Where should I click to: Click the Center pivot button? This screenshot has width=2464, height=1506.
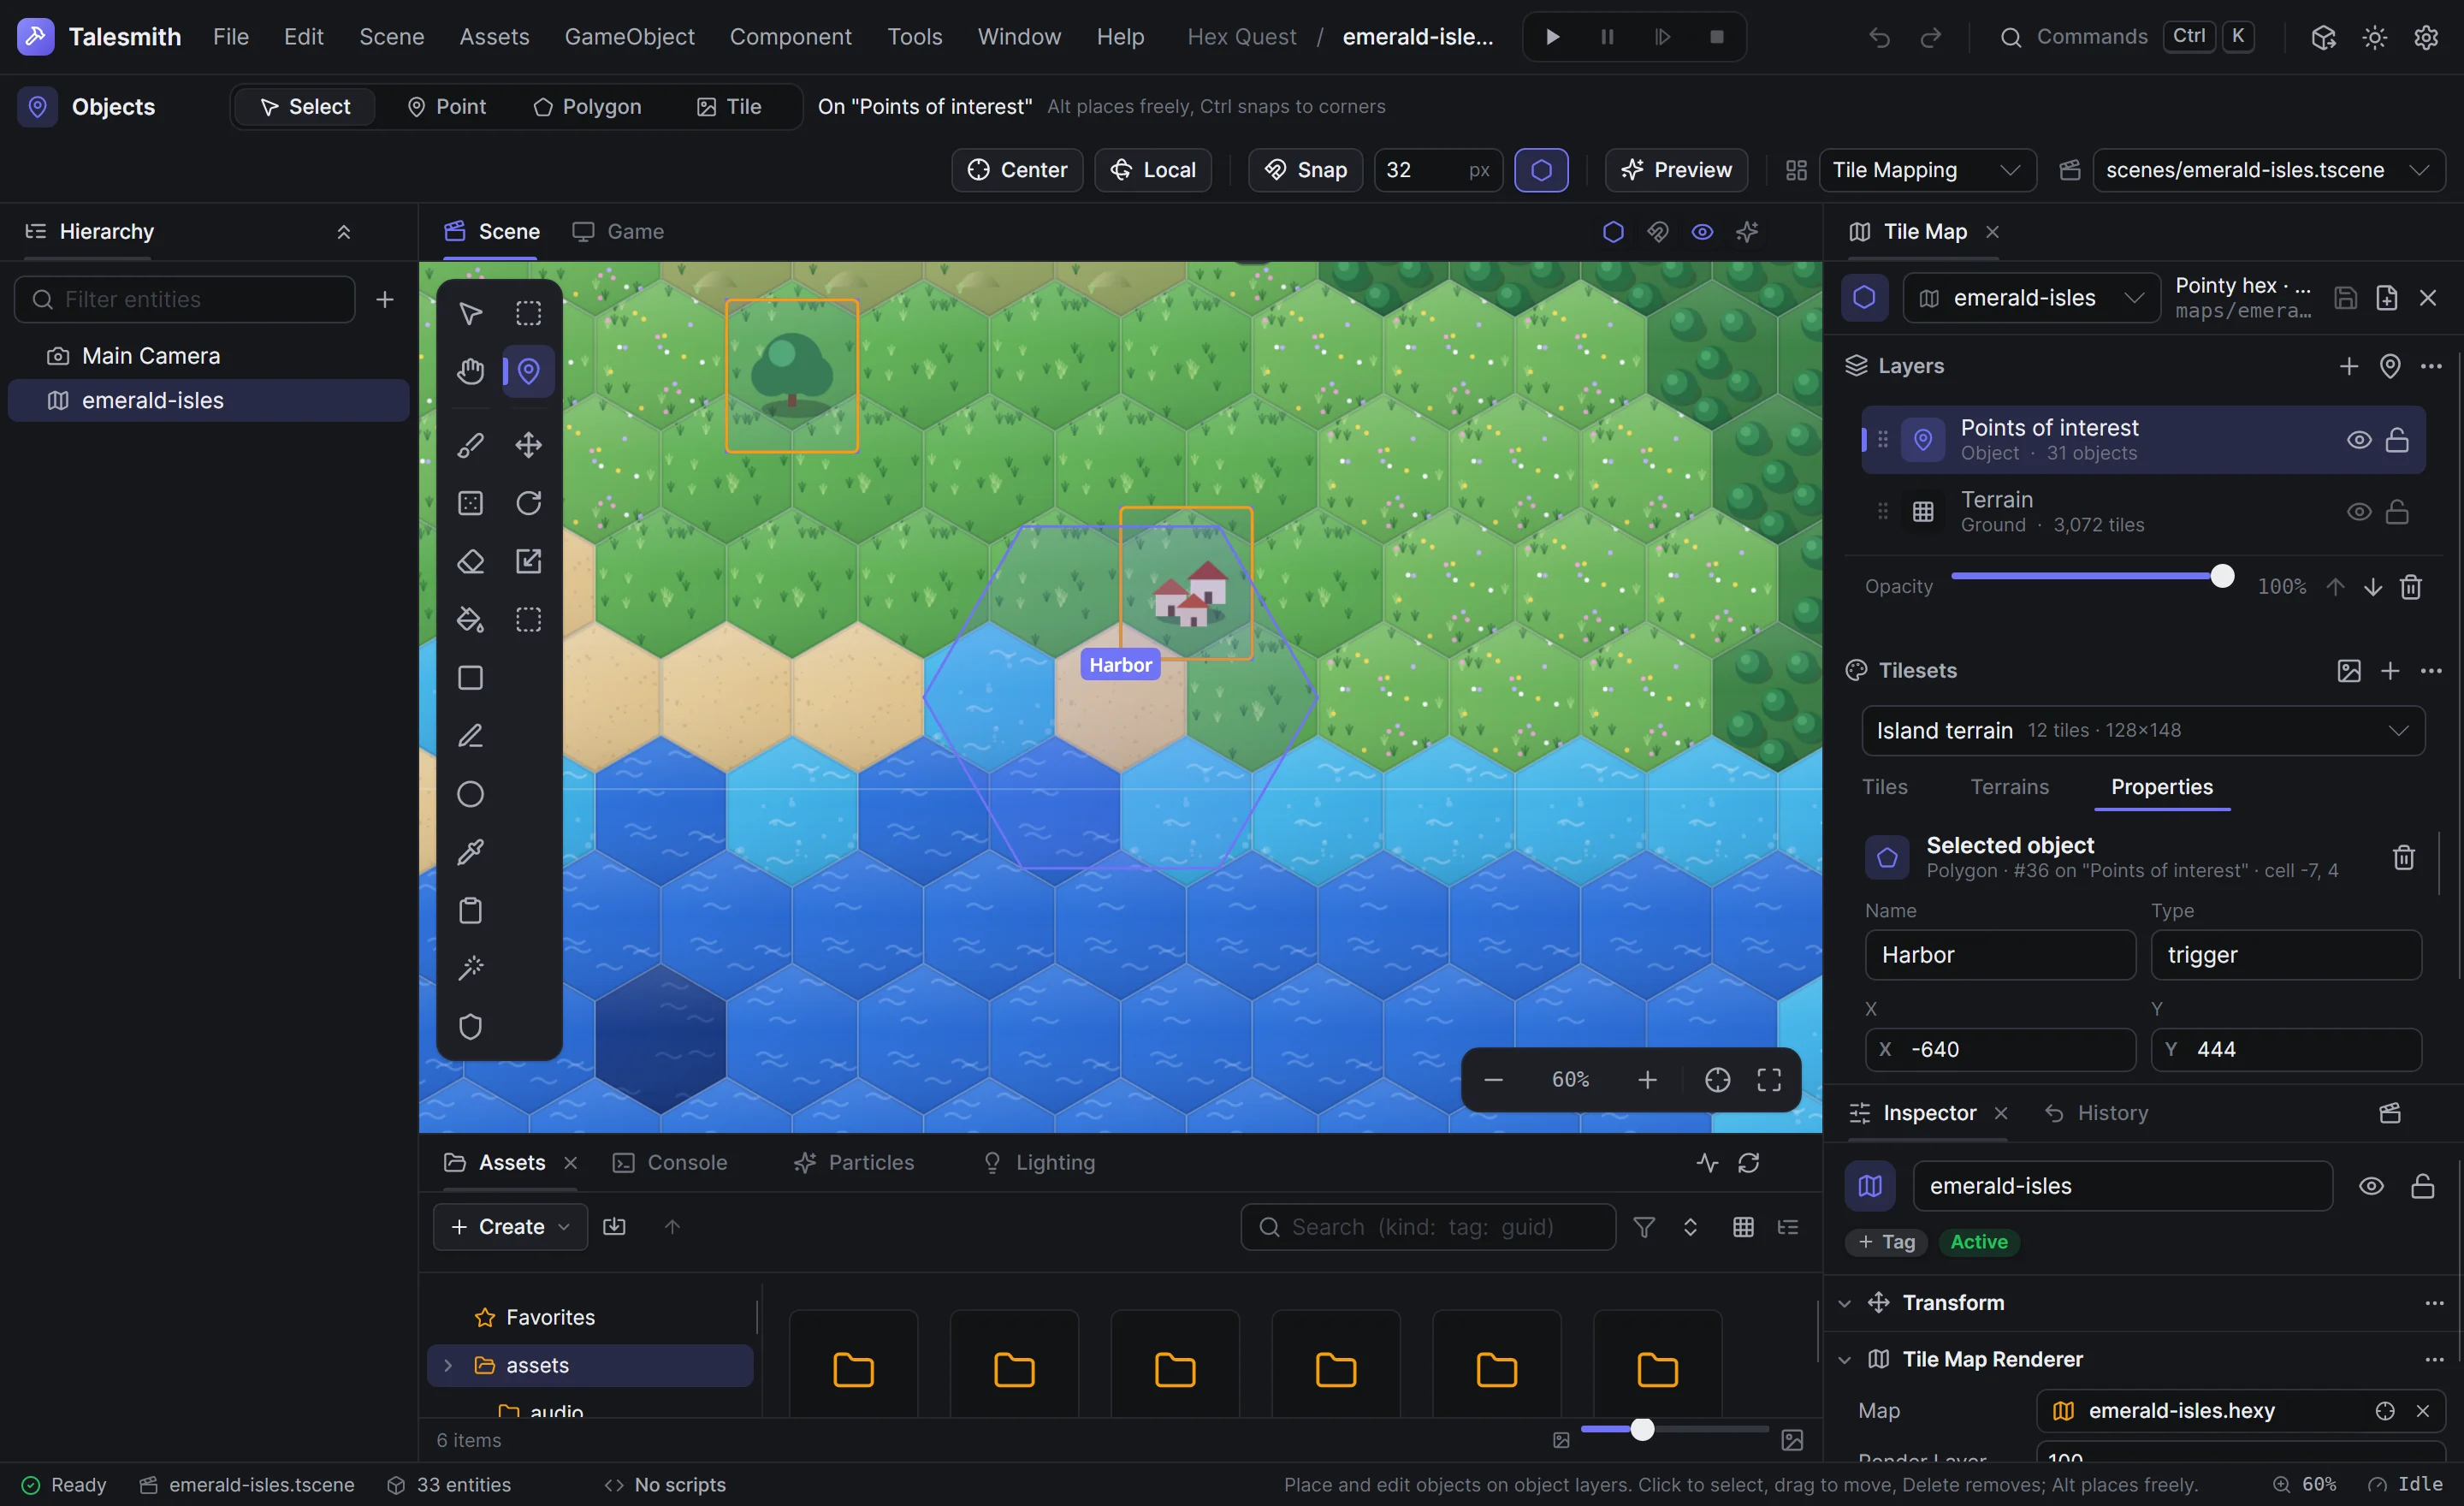(x=1017, y=170)
